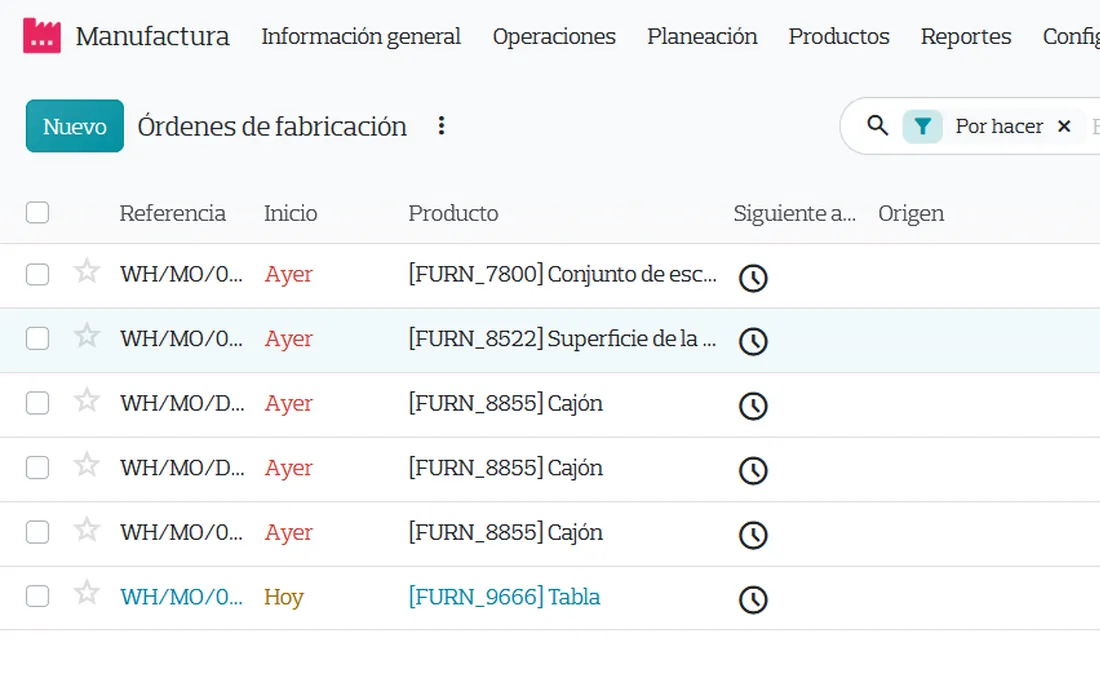Remove the Por hacer filter
Screen dimensions: 1100x700
[1064, 126]
